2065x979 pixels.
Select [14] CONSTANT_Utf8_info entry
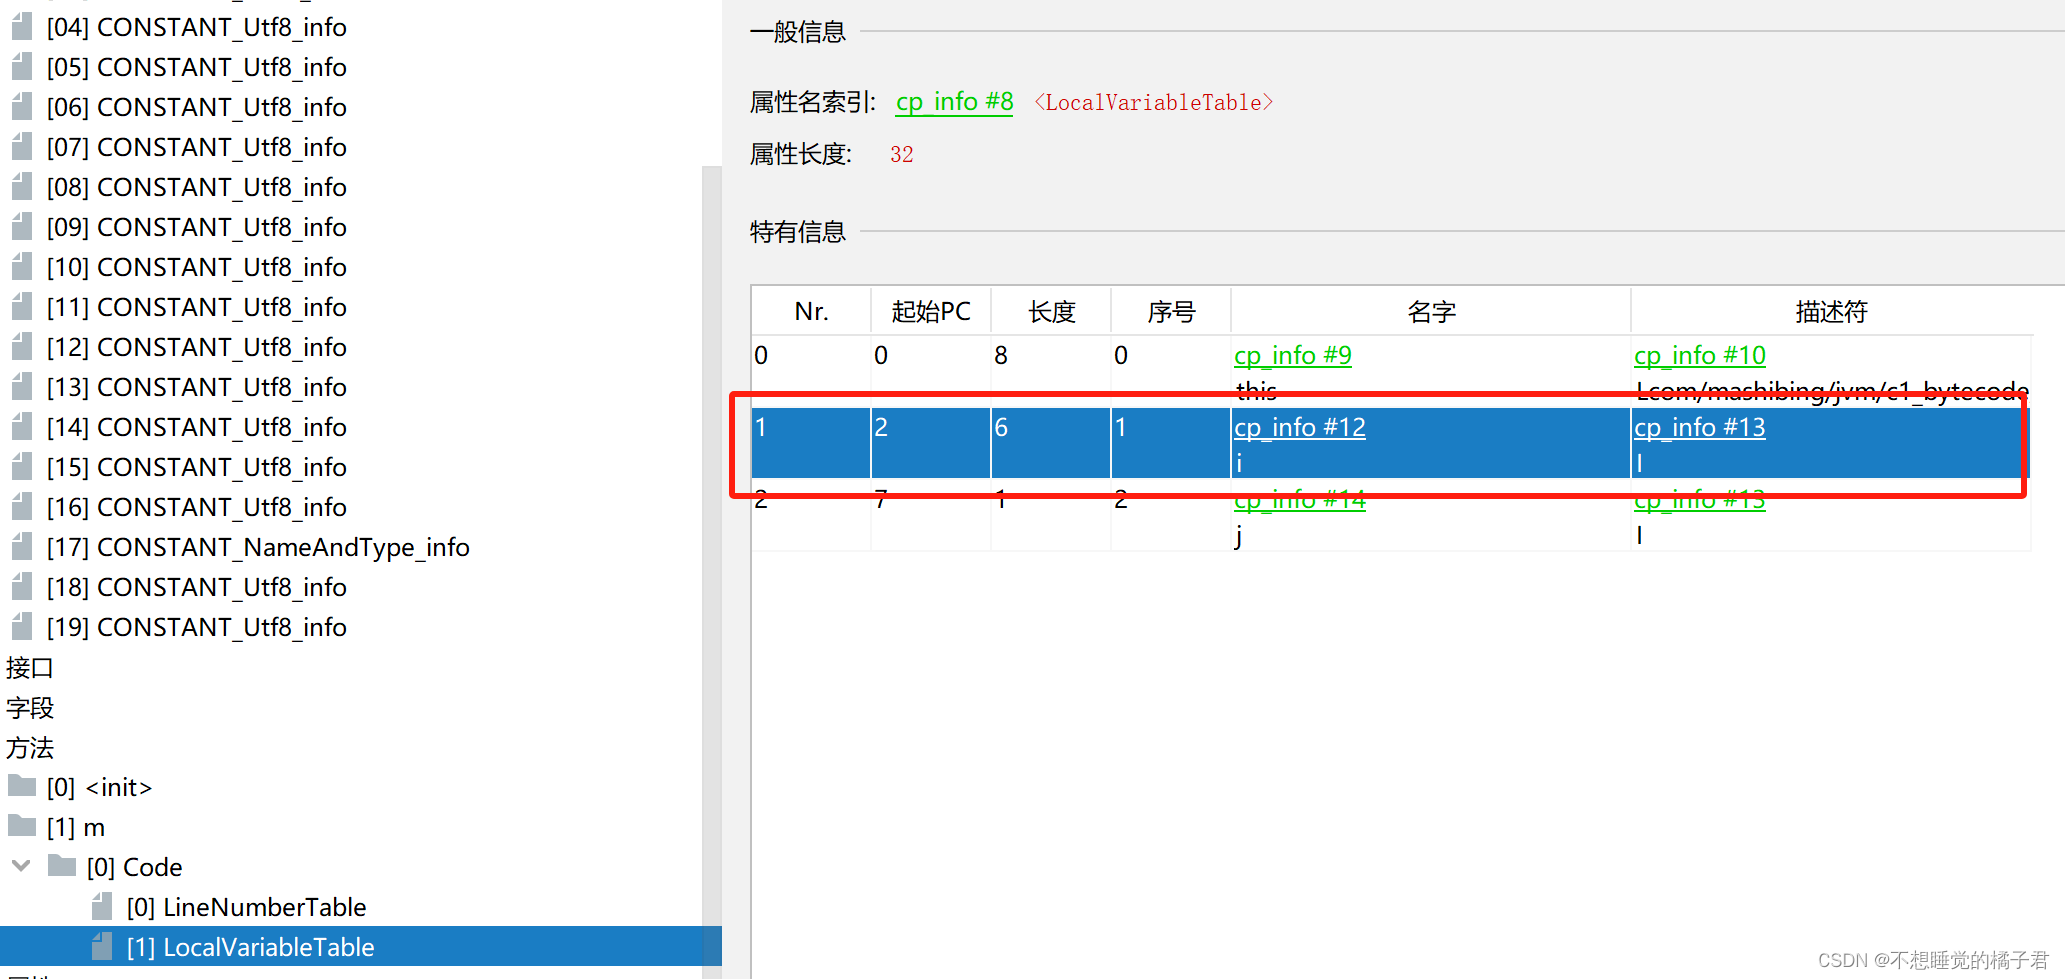[197, 427]
